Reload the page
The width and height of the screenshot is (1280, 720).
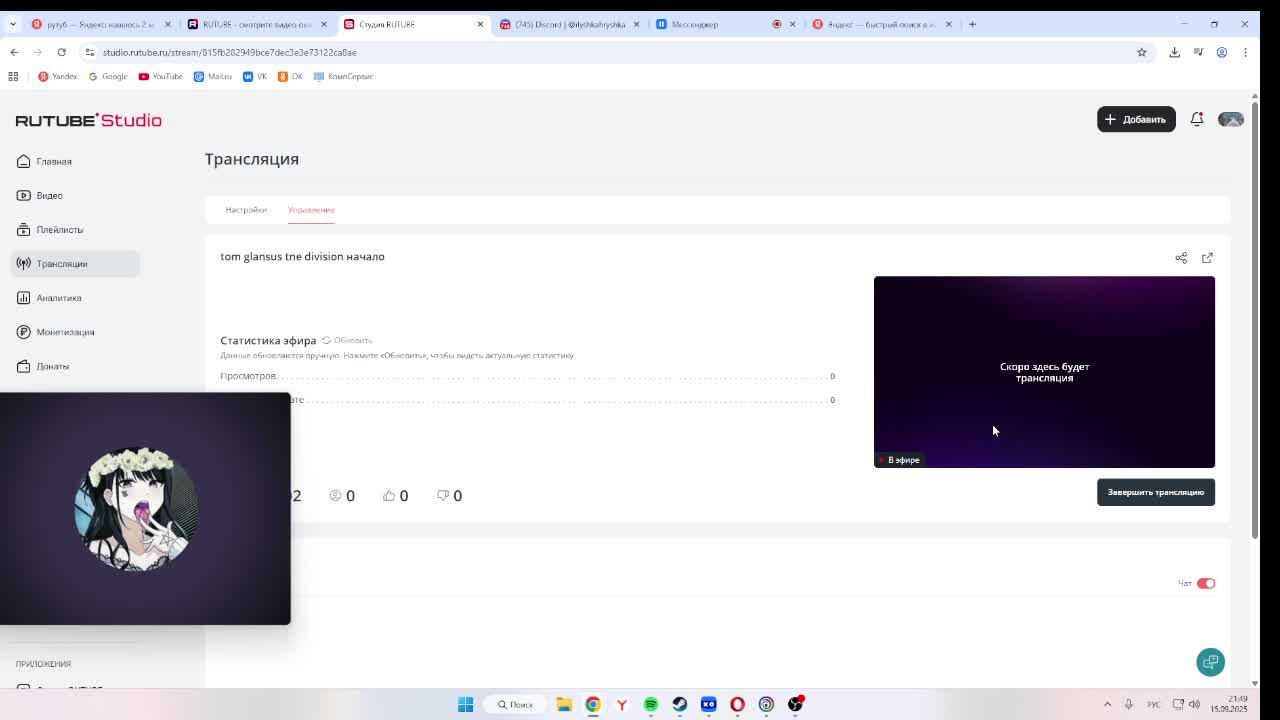pyautogui.click(x=61, y=52)
